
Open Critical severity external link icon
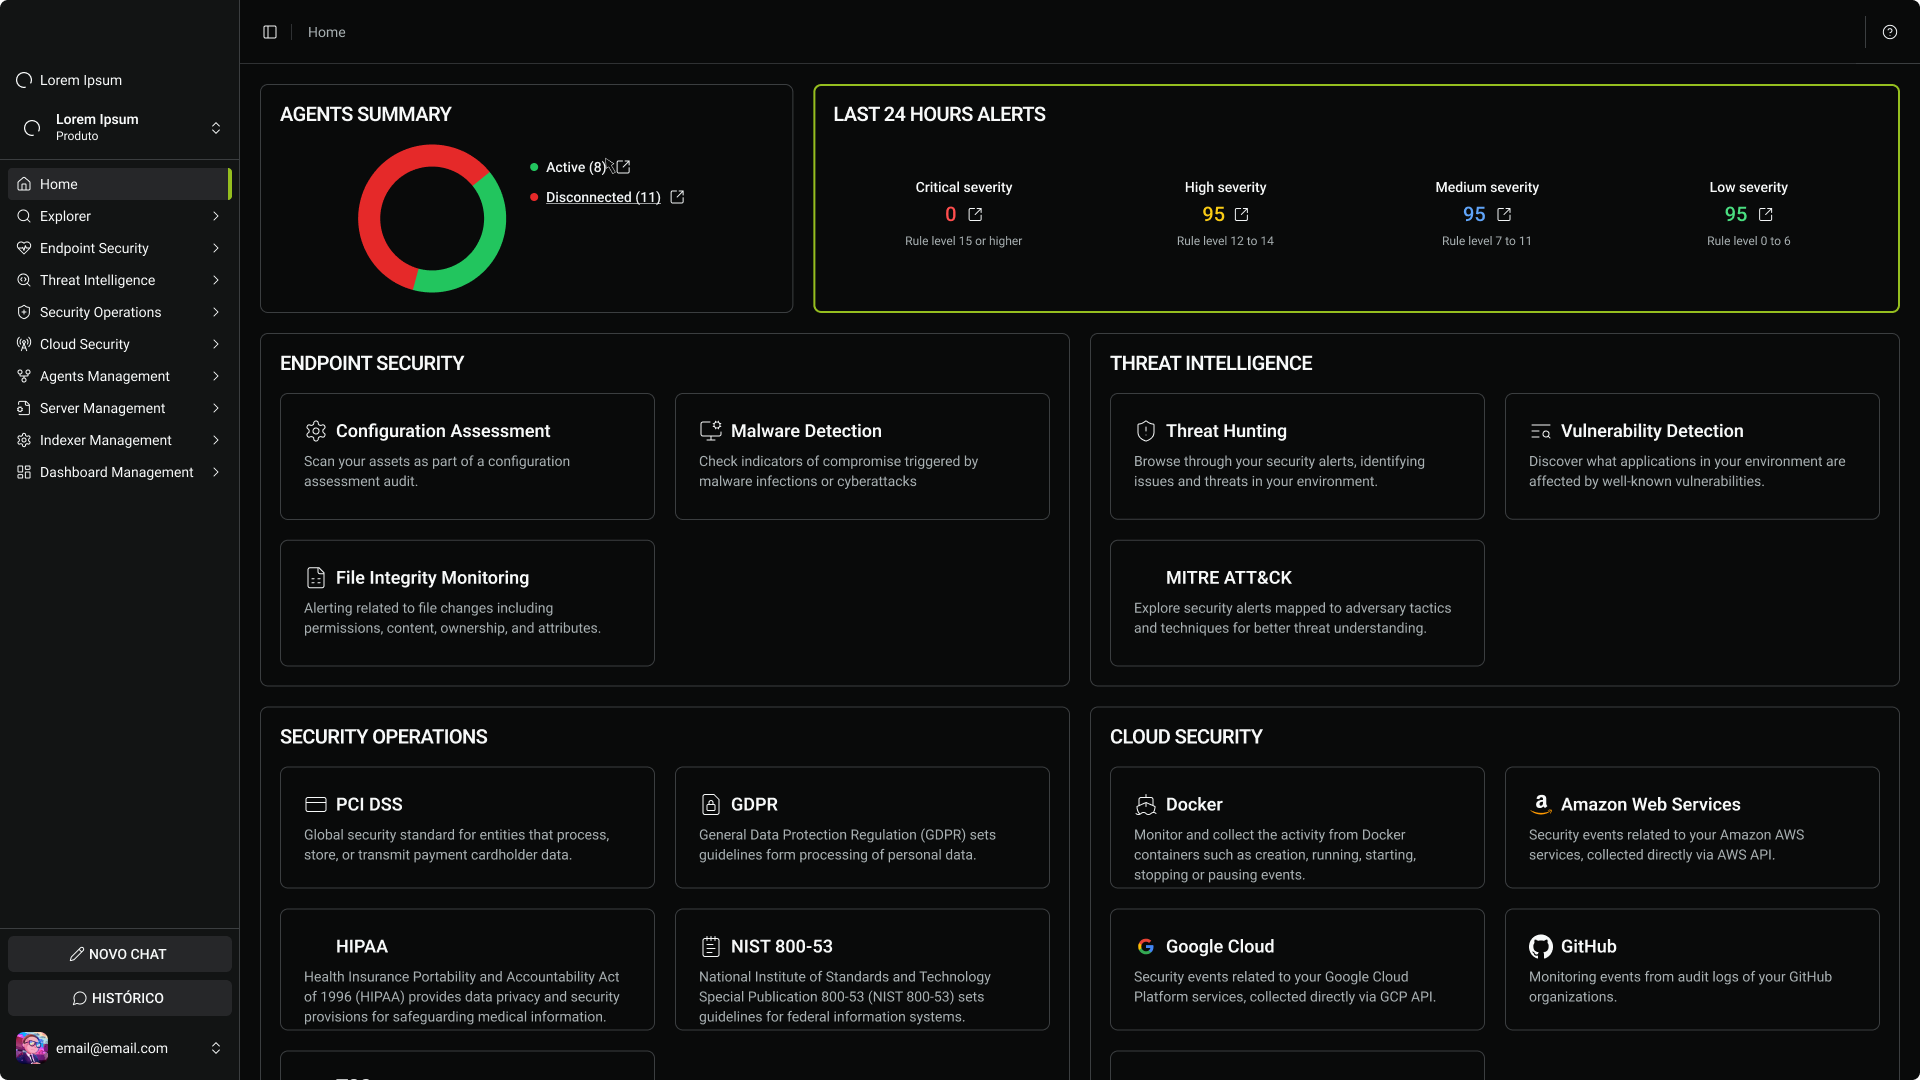pos(975,215)
